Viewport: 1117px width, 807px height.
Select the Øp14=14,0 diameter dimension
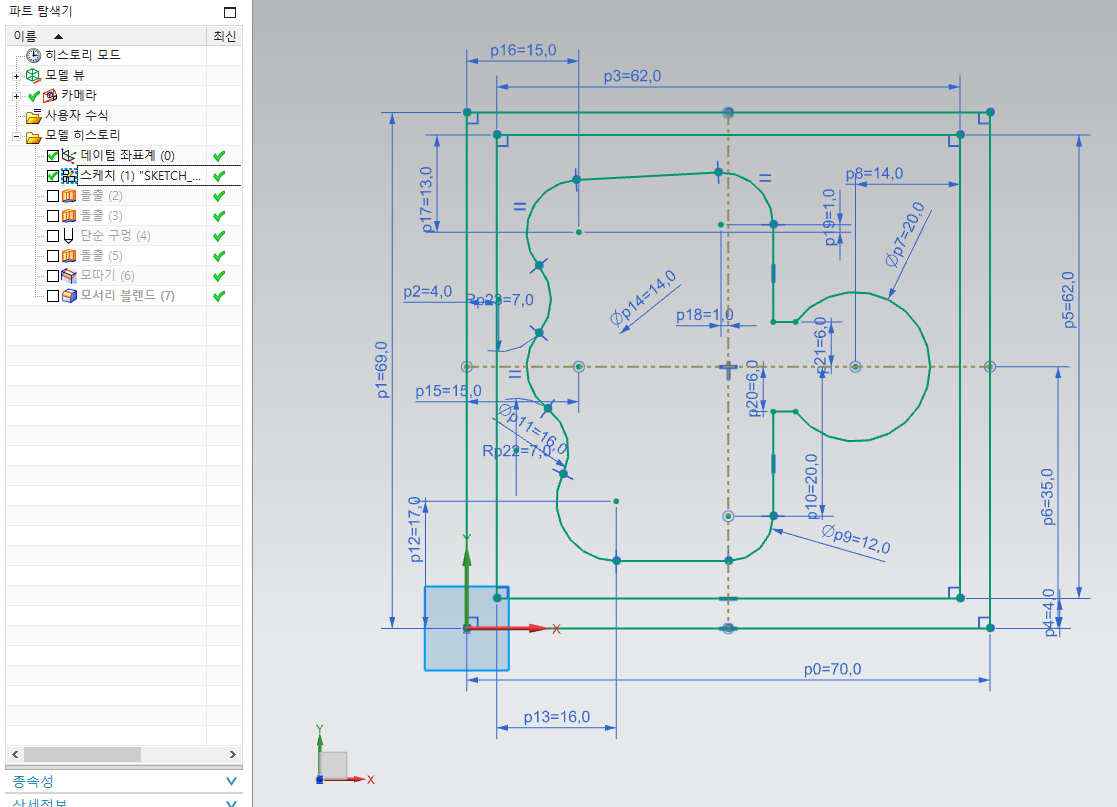tap(643, 298)
